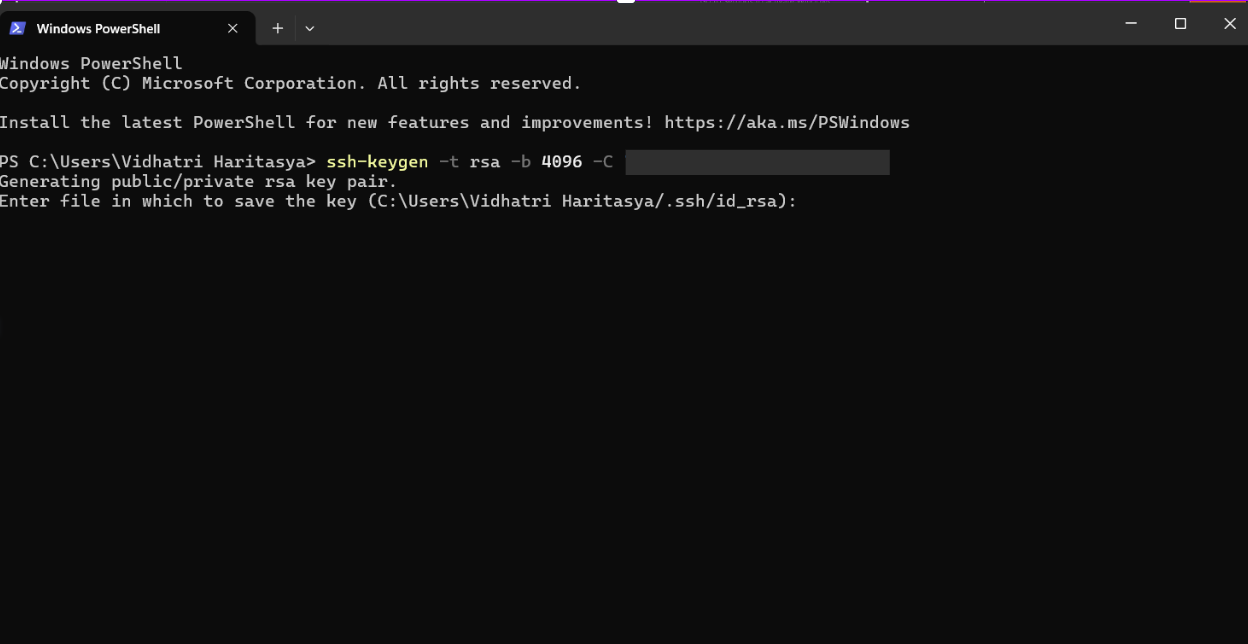Click the 4096 bit-size value
This screenshot has width=1248, height=644.
[561, 162]
